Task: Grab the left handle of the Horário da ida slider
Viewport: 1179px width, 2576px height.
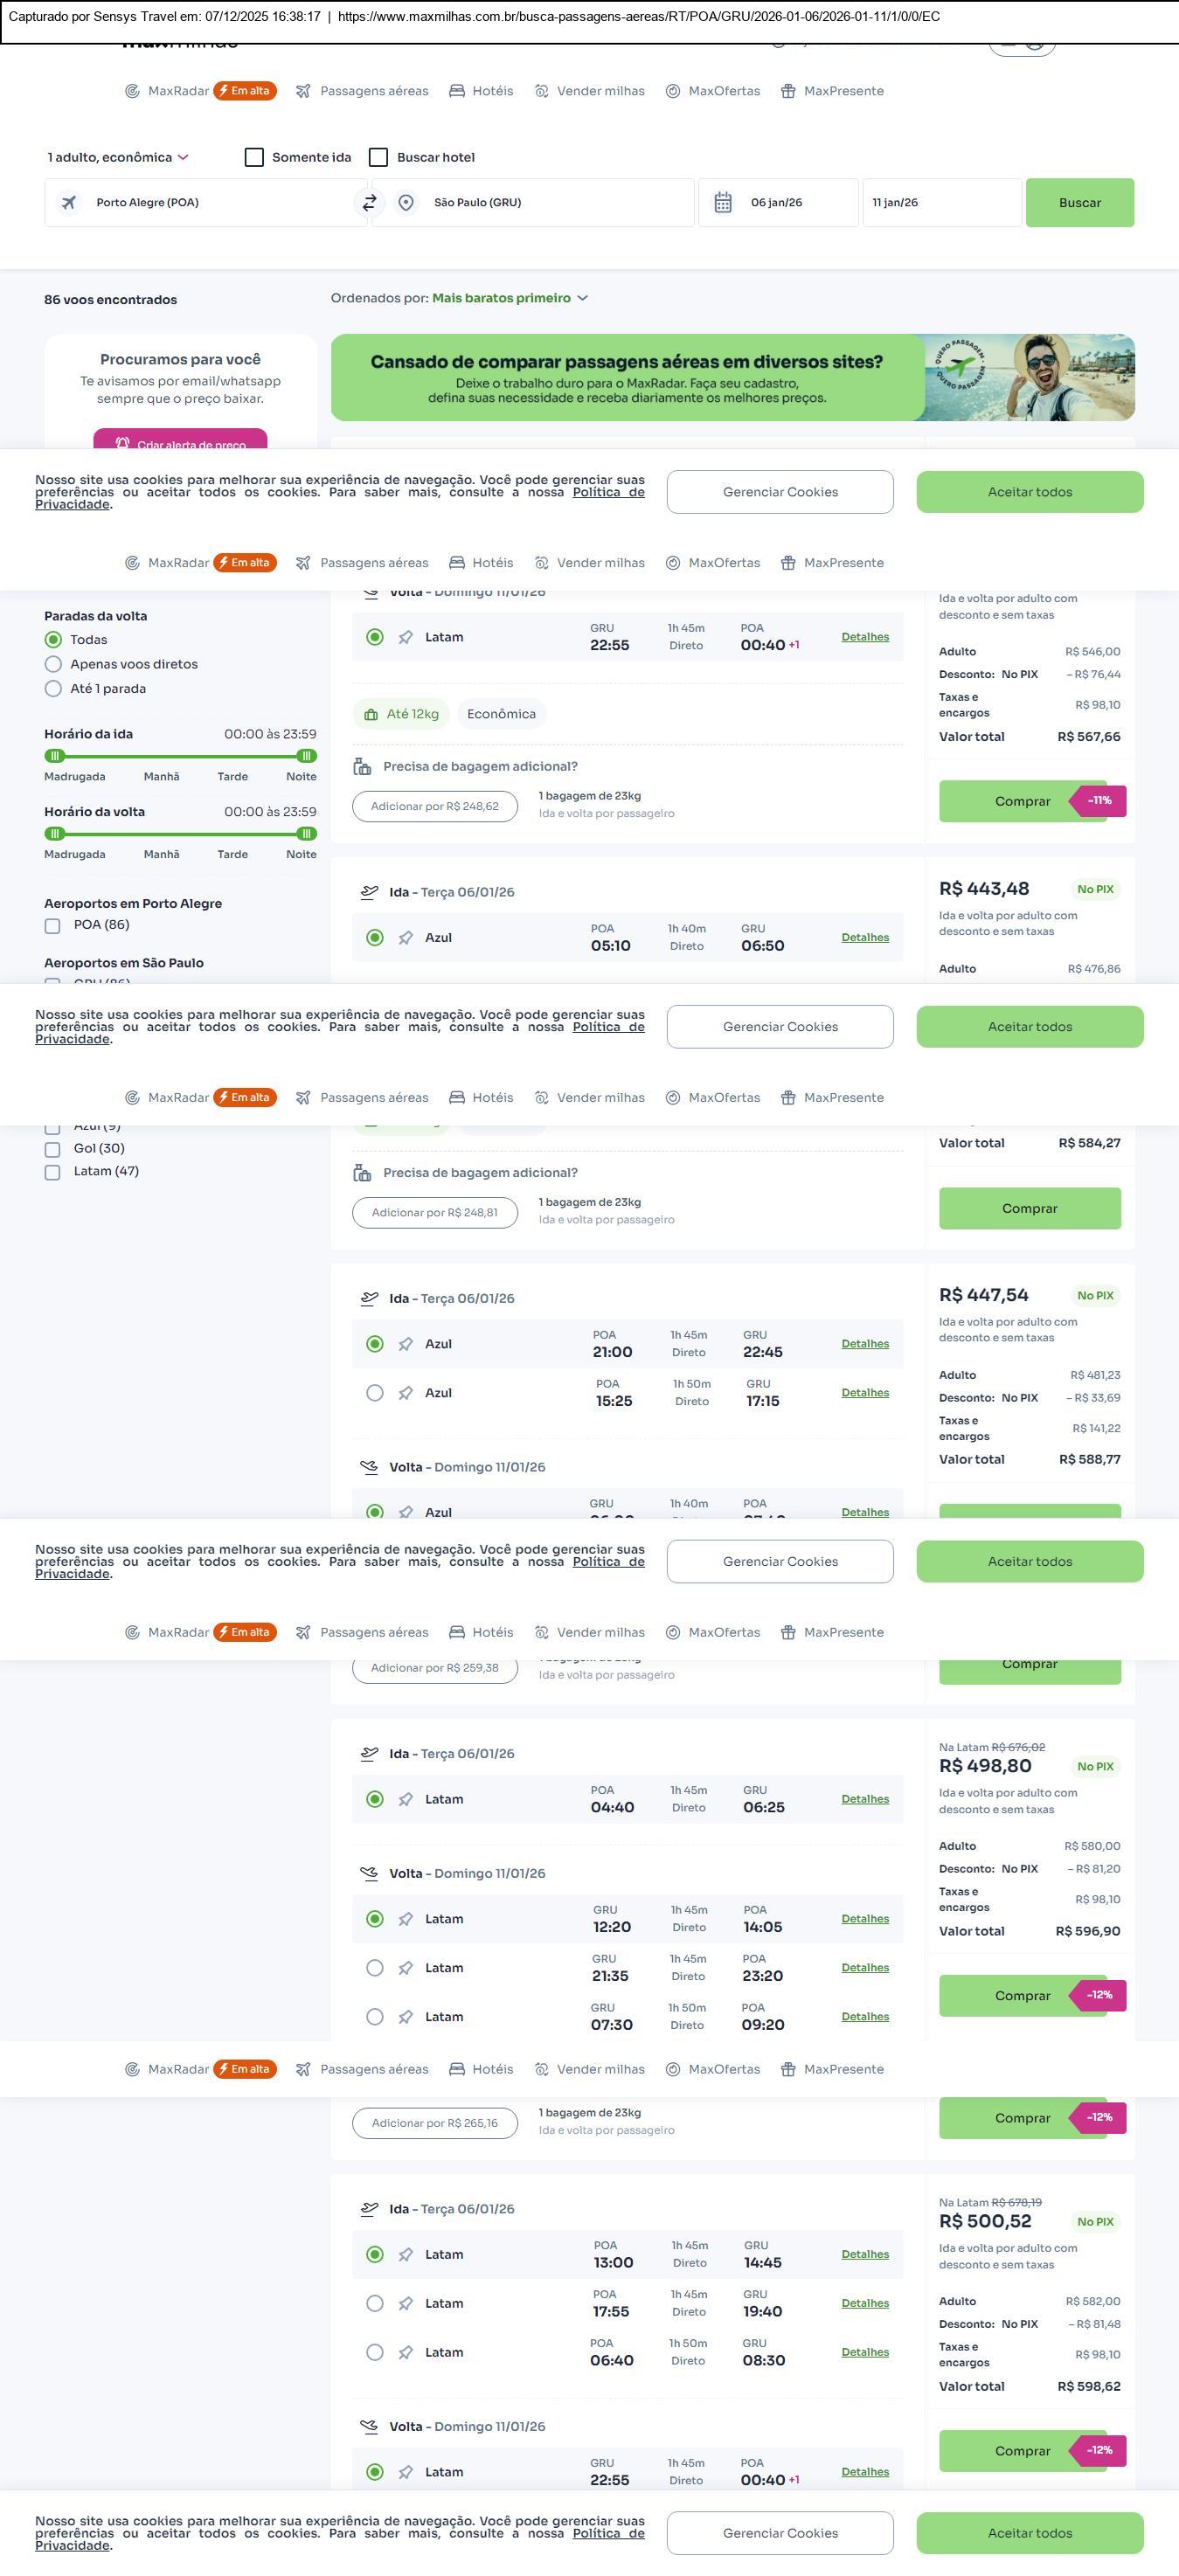Action: point(55,756)
